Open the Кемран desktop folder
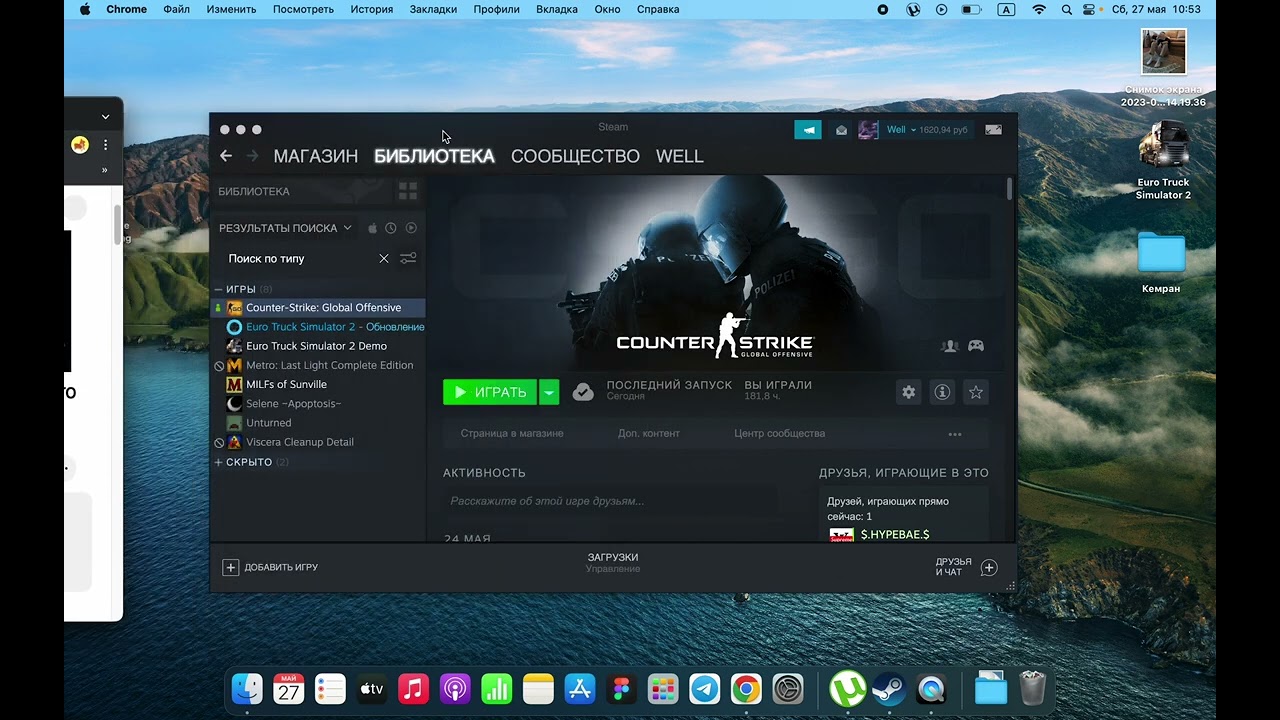 [1161, 263]
